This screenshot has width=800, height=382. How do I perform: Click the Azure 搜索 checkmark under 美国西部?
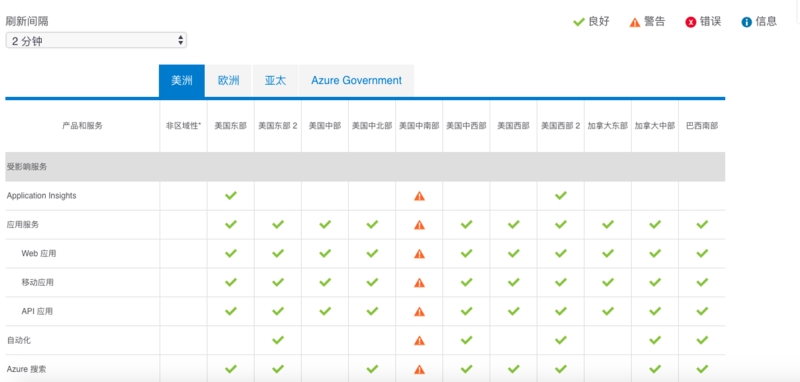(x=514, y=369)
